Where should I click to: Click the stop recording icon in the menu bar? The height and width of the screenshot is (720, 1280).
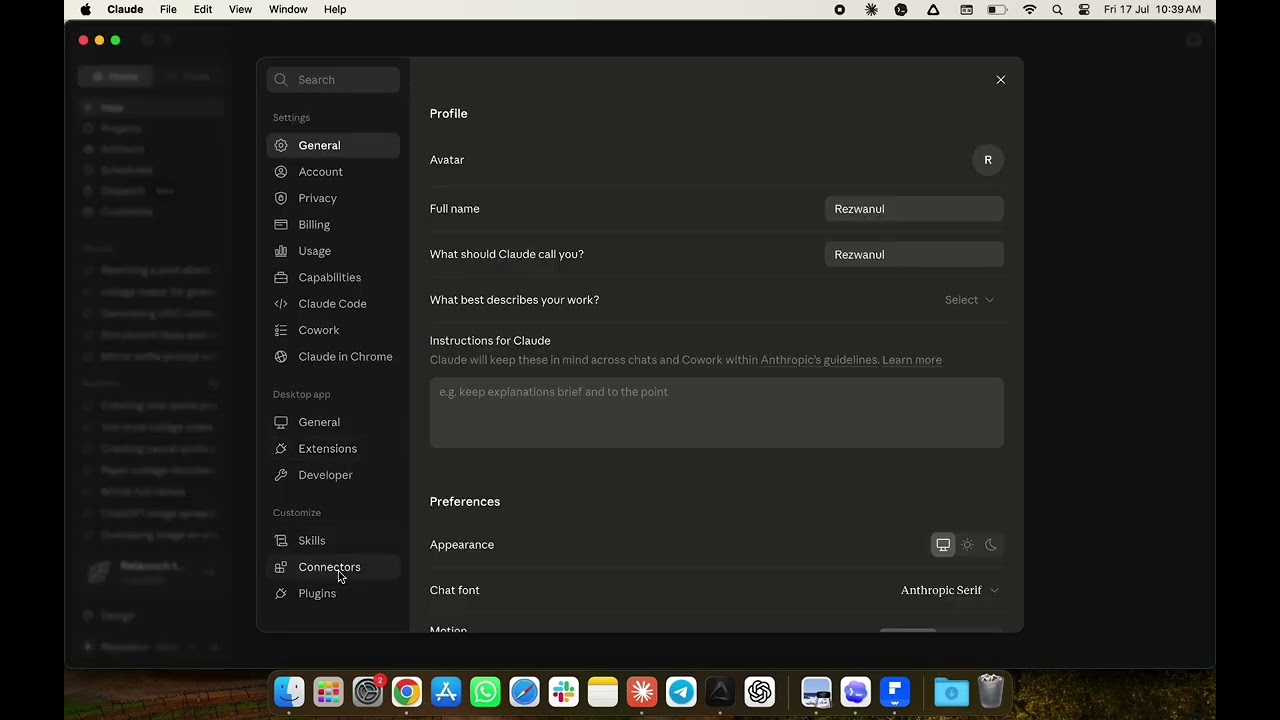[840, 10]
